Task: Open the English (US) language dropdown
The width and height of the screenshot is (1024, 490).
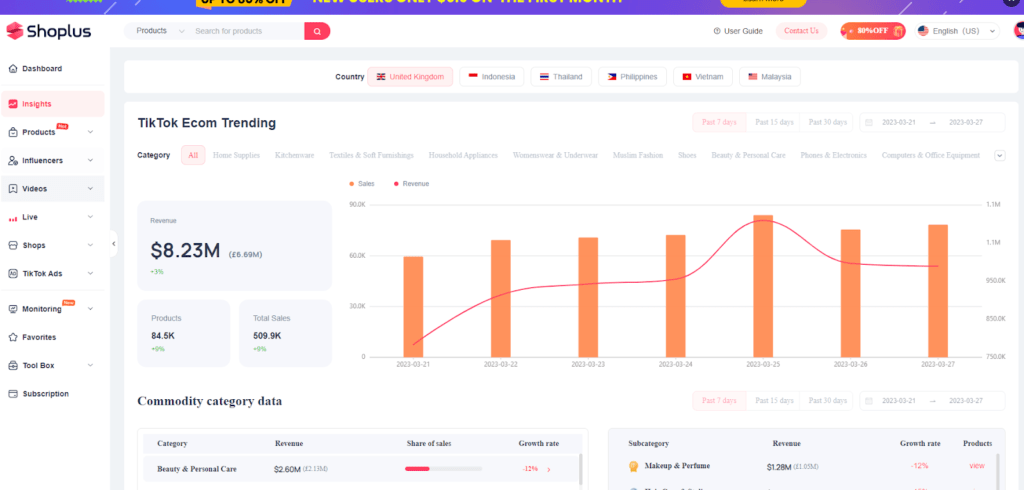Action: (x=957, y=31)
